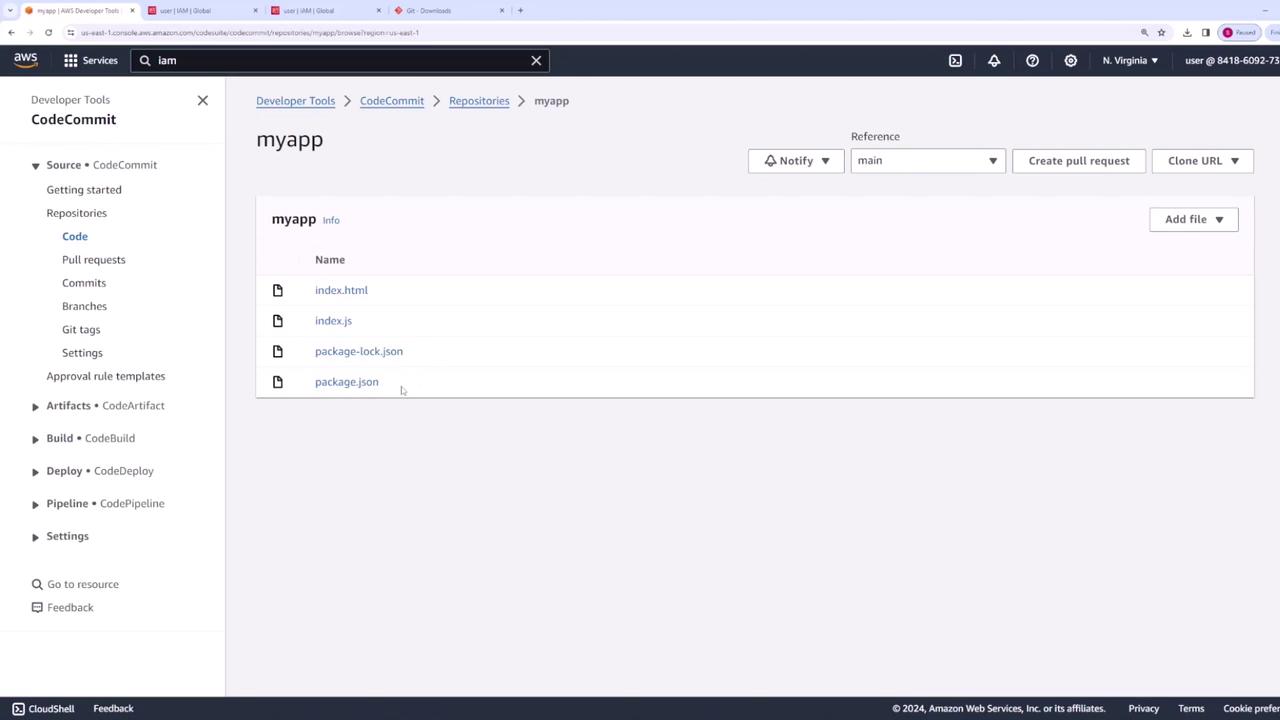Open the AWS header settings gear

pyautogui.click(x=1070, y=60)
